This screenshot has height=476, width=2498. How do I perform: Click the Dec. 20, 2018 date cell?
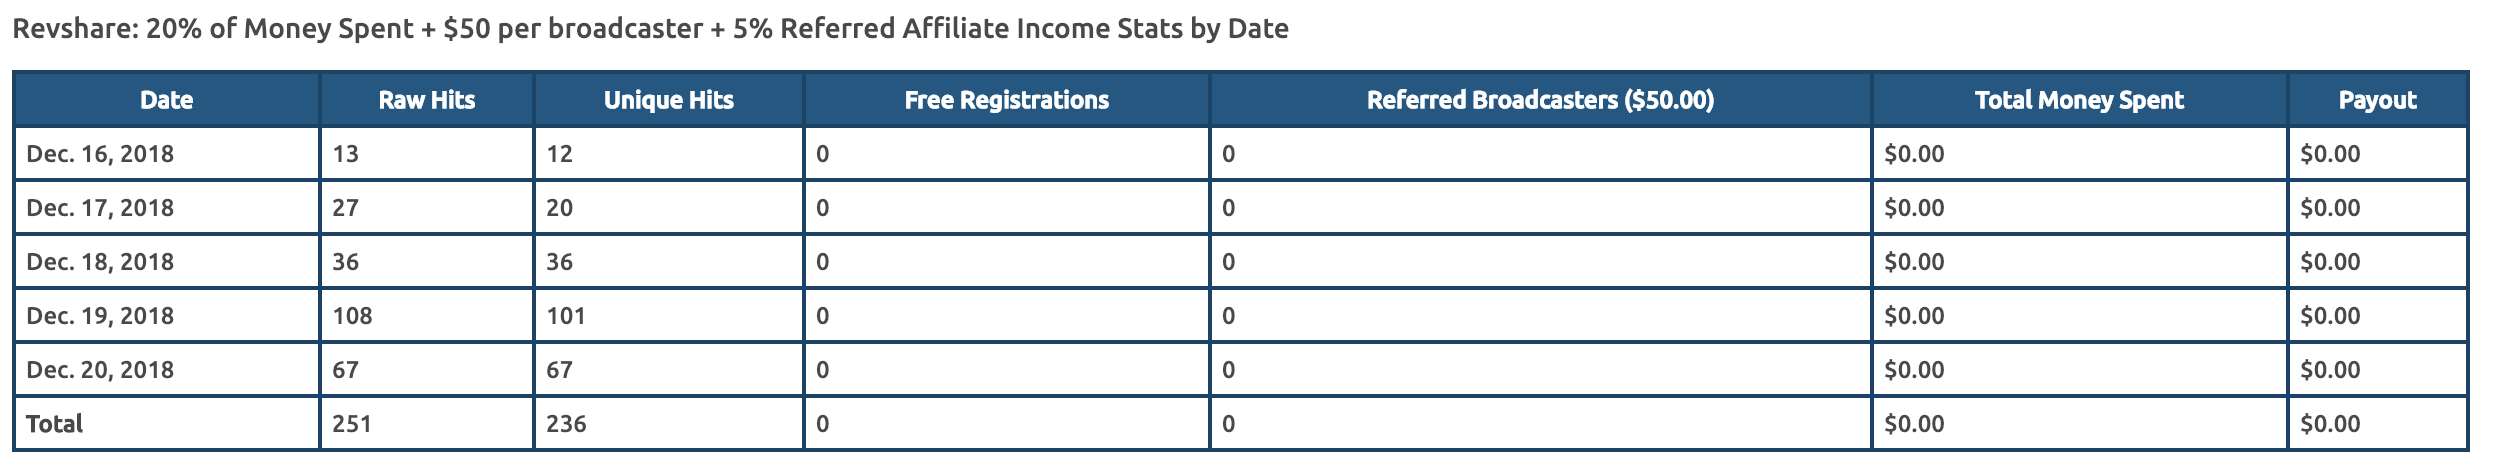click(100, 370)
